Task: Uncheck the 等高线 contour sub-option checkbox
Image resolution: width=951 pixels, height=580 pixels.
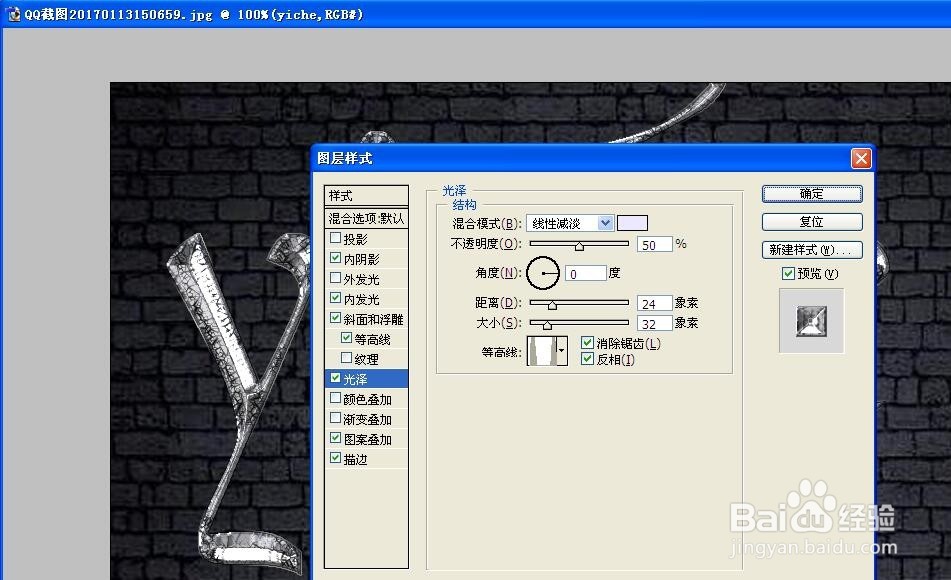Action: 346,338
